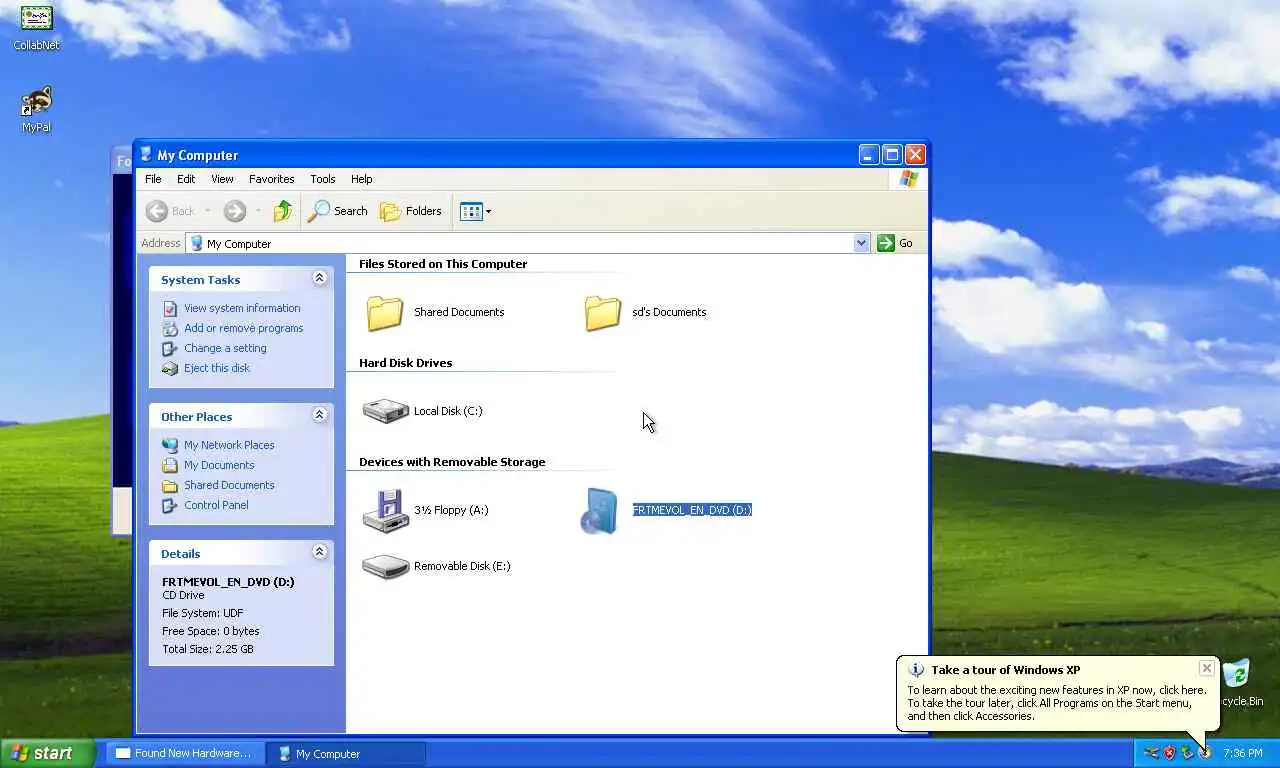Collapse the System Tasks panel

click(x=320, y=278)
